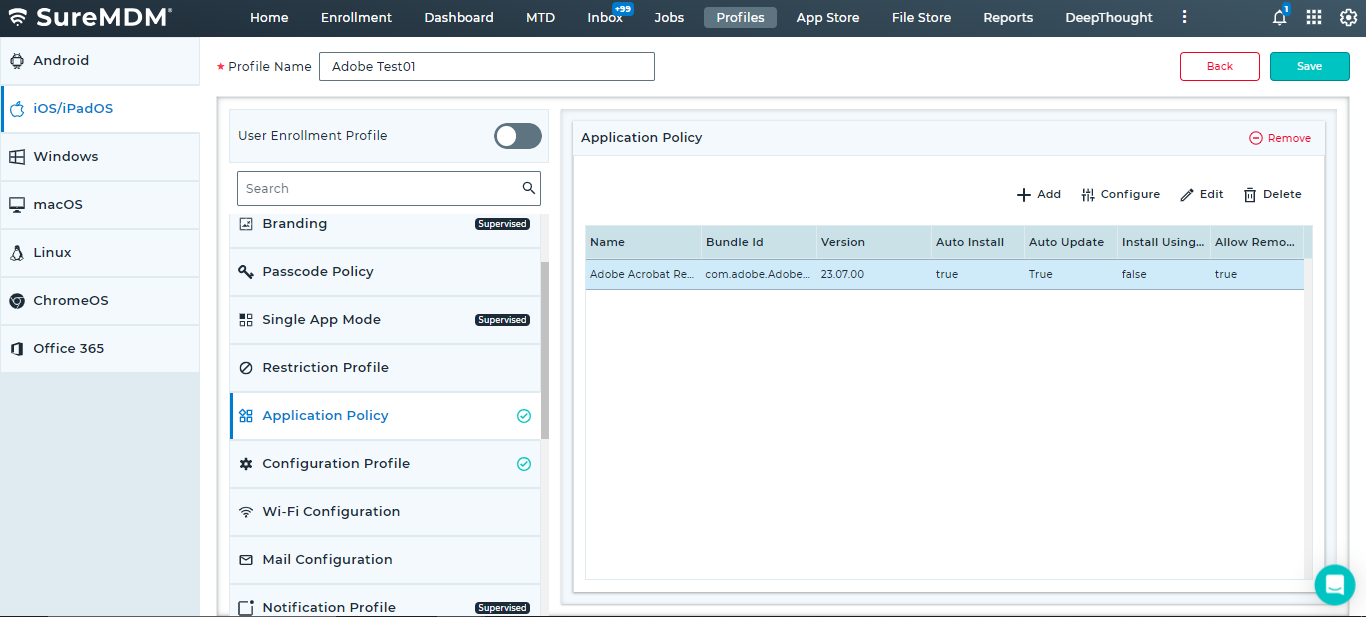Edit the selected application
The image size is (1366, 617).
point(1202,194)
